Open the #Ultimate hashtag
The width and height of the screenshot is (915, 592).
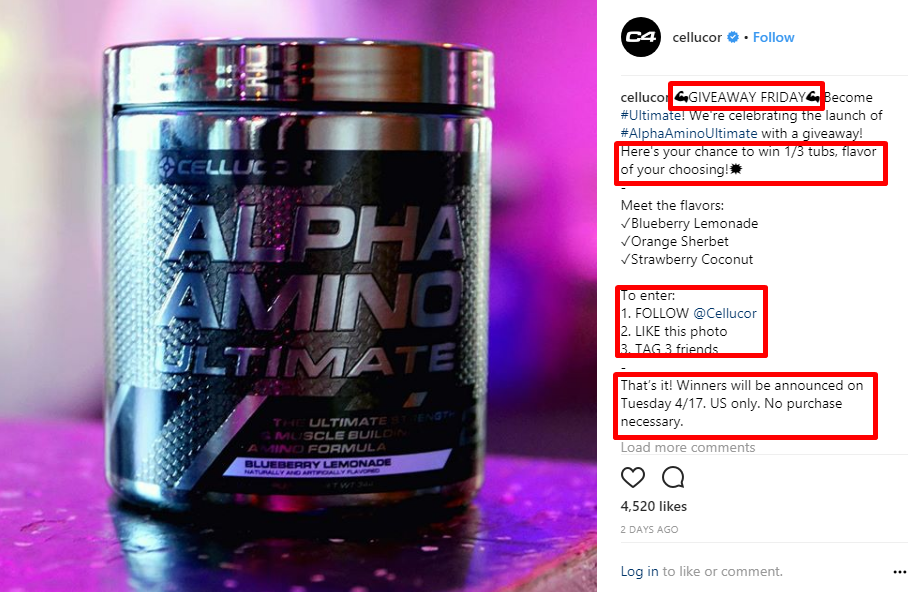tap(651, 116)
